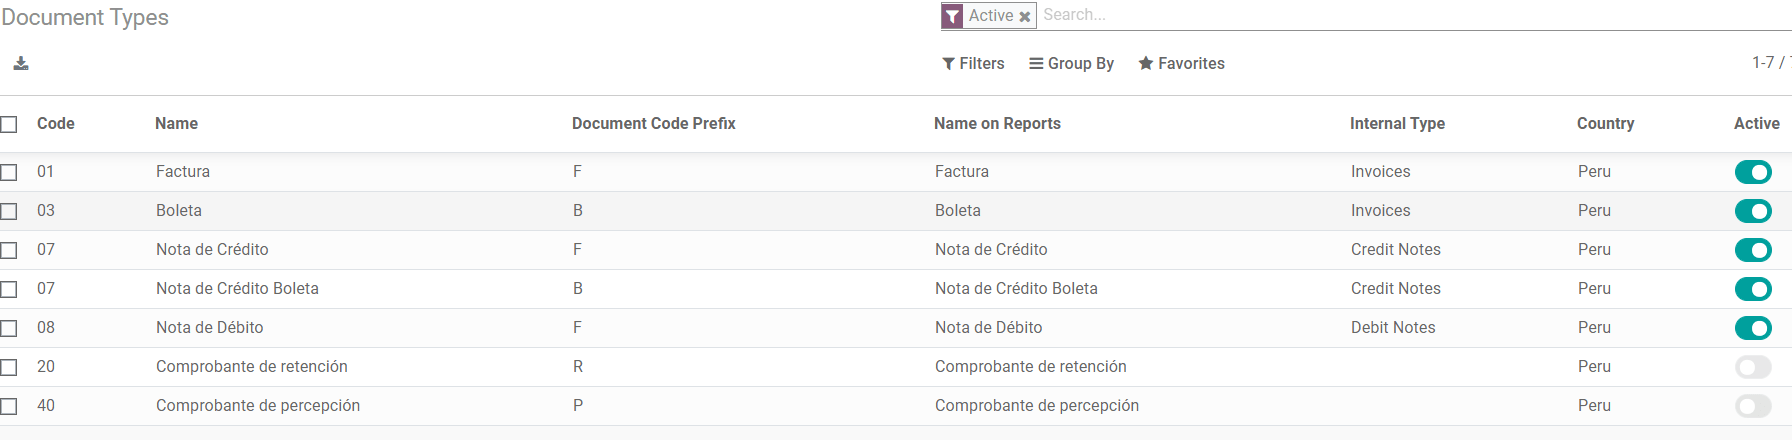Open the Group By dropdown
The width and height of the screenshot is (1792, 440).
[x=1071, y=64]
